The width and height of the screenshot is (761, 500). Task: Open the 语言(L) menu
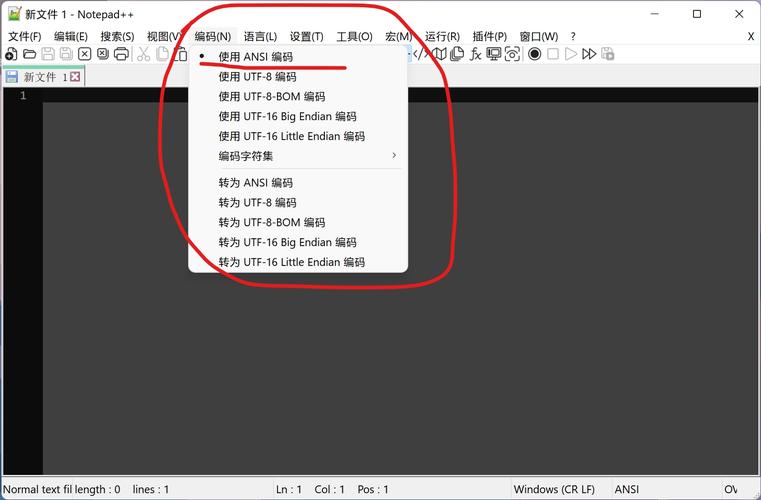[x=260, y=36]
